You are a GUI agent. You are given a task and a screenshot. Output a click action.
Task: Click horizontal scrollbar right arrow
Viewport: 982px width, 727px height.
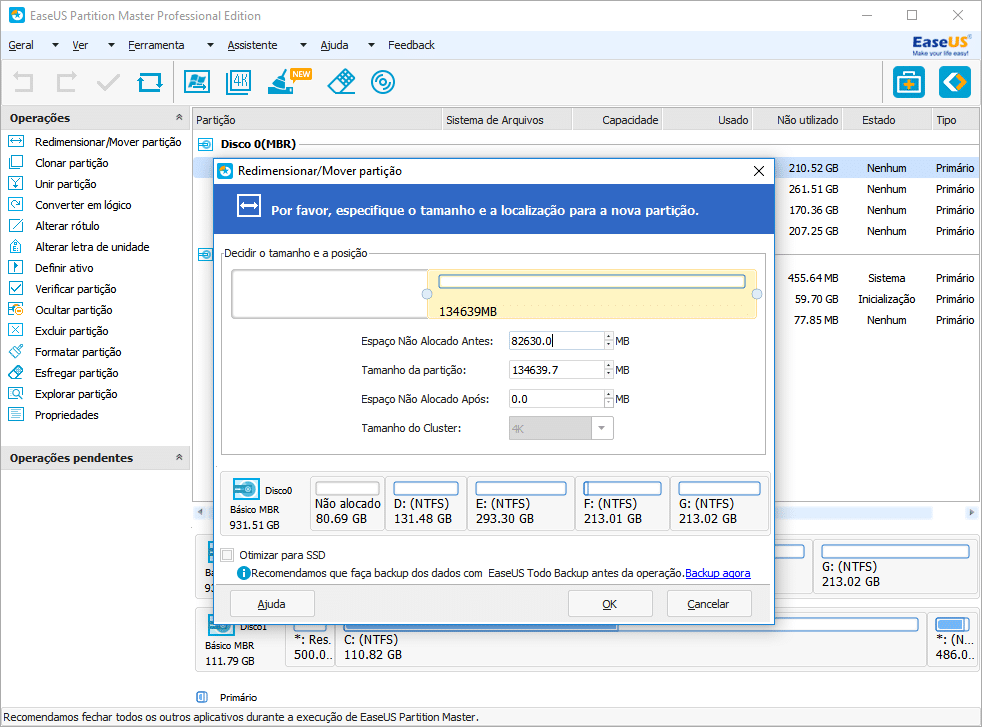(971, 512)
